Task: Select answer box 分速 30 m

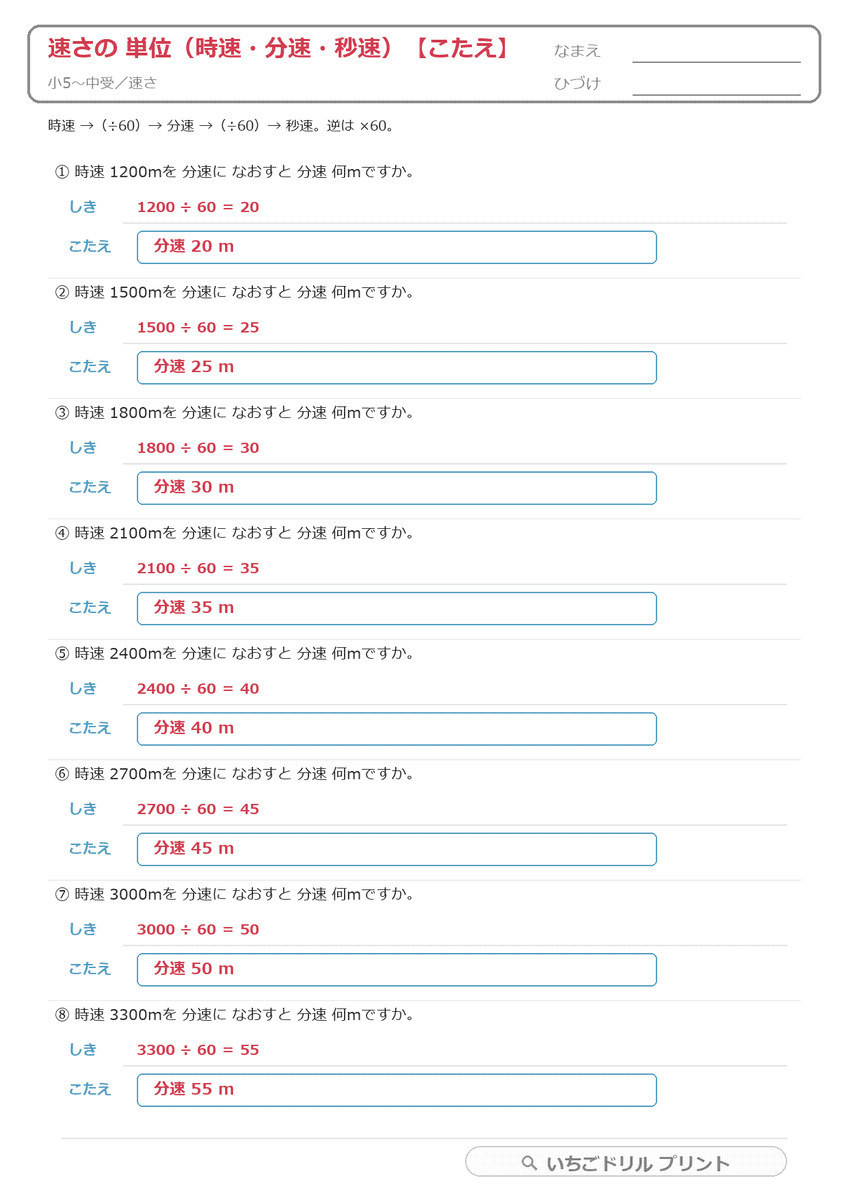Action: point(397,488)
